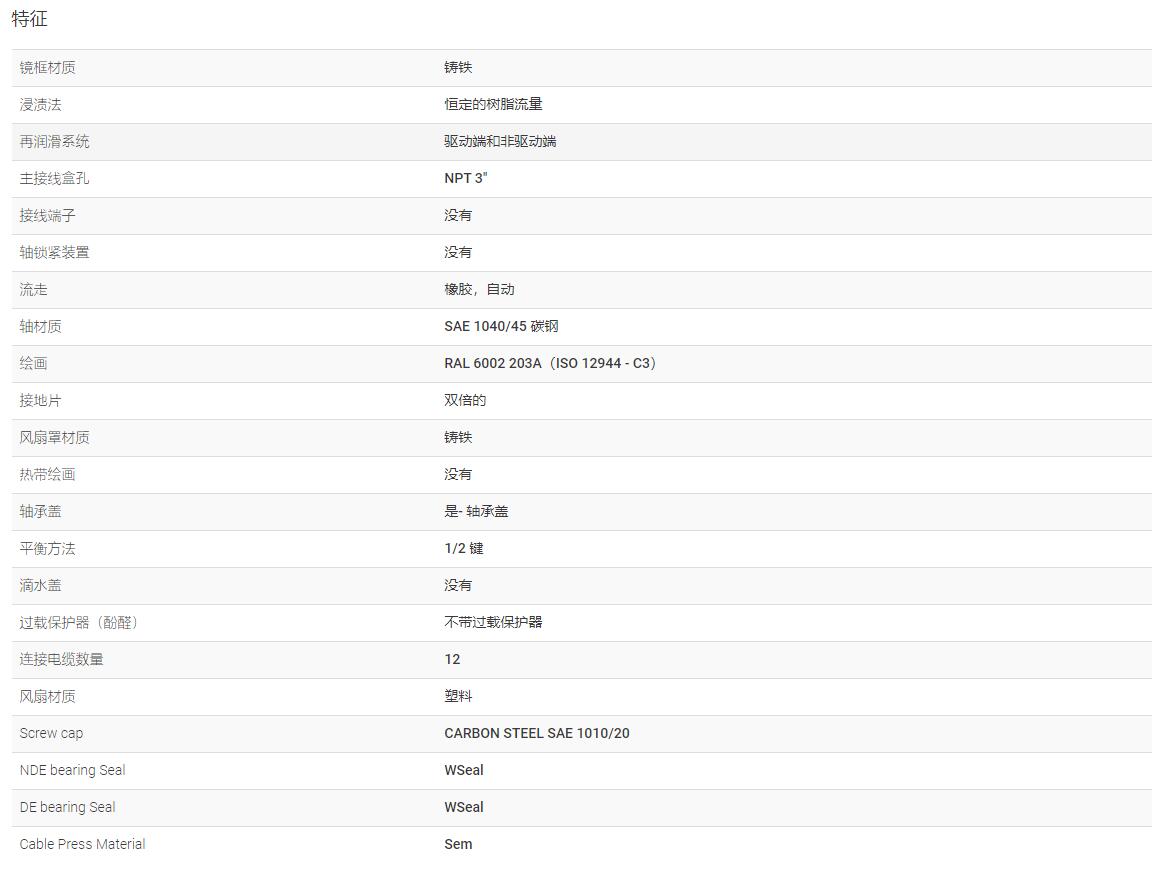Select the 再润滑系统 row label
Image resolution: width=1169 pixels, height=872 pixels.
pos(54,142)
